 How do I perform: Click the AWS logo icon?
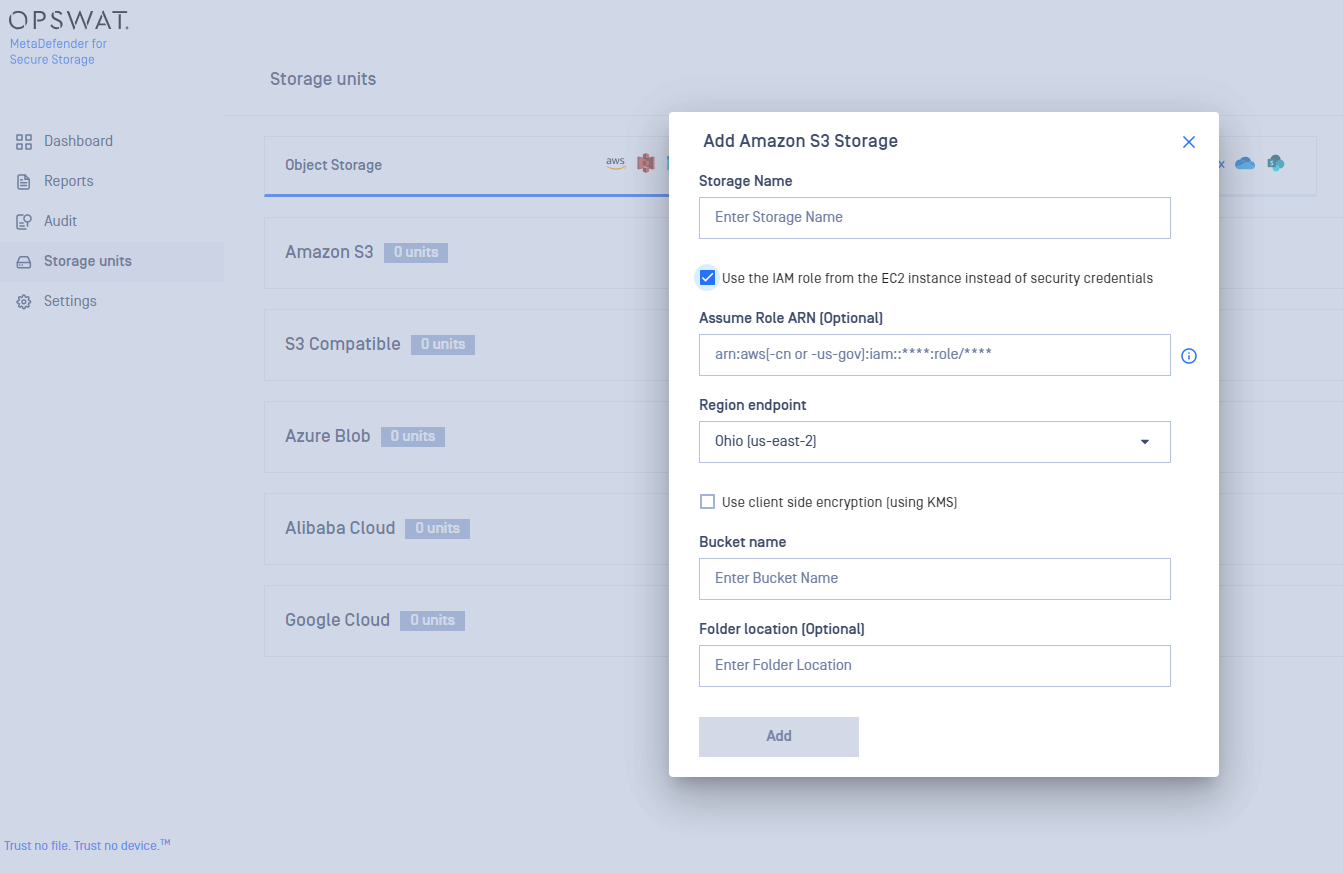[x=615, y=163]
